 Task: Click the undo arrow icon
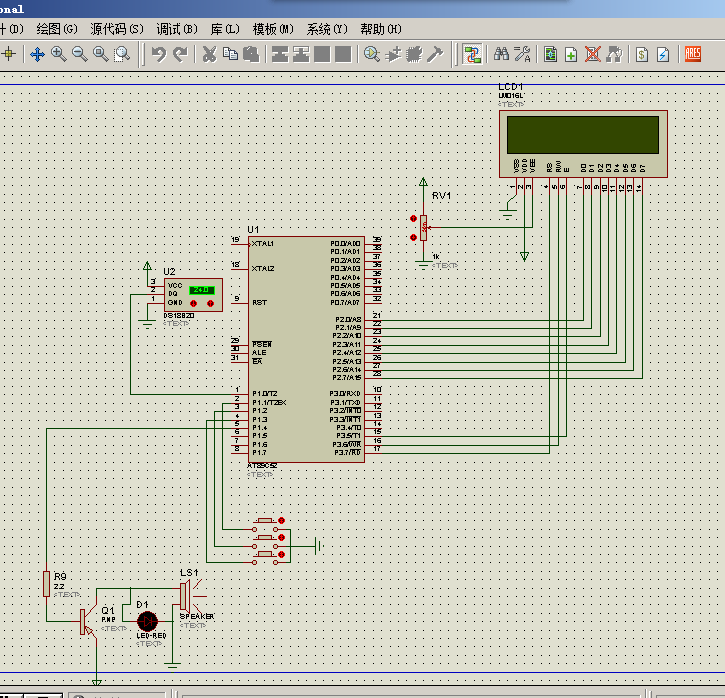pos(159,55)
